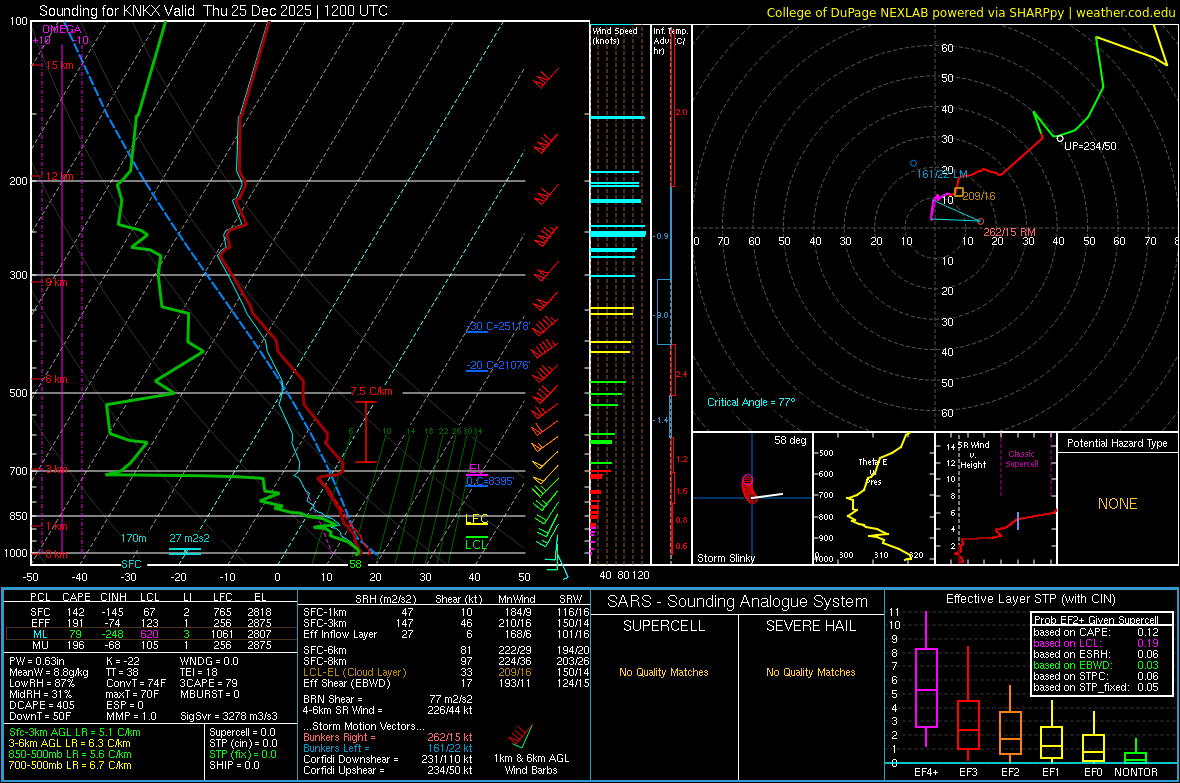Viewport: 1180px width, 783px height.
Task: Click 'PW = 0.63in' value
Action: tap(37, 661)
